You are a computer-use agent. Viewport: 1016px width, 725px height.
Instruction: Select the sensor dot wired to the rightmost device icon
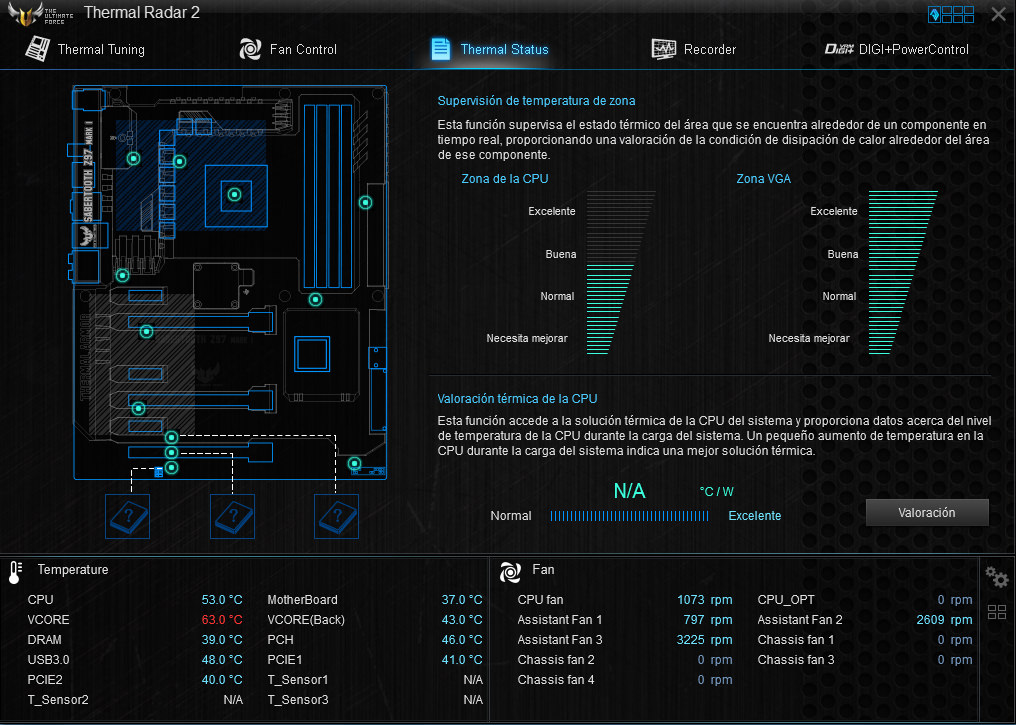click(171, 437)
